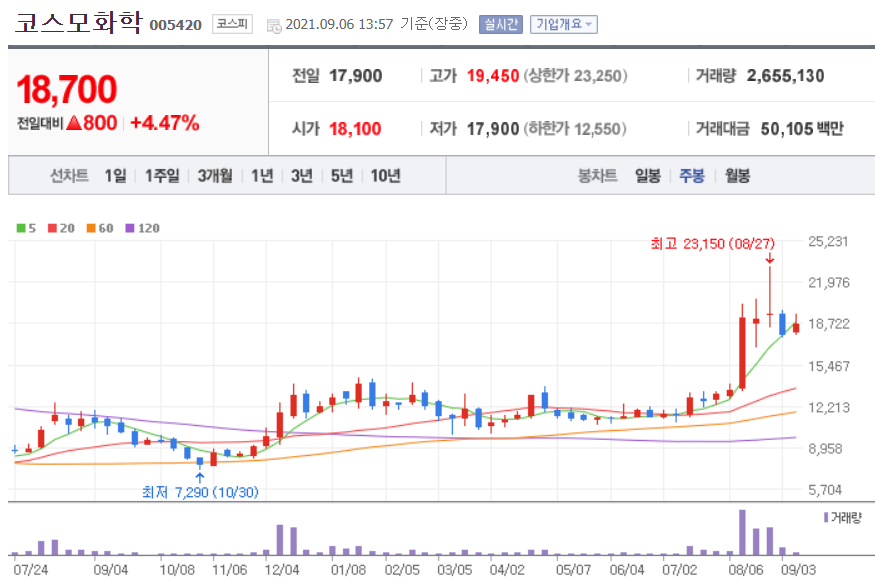Select the 1년 line chart period

point(262,176)
